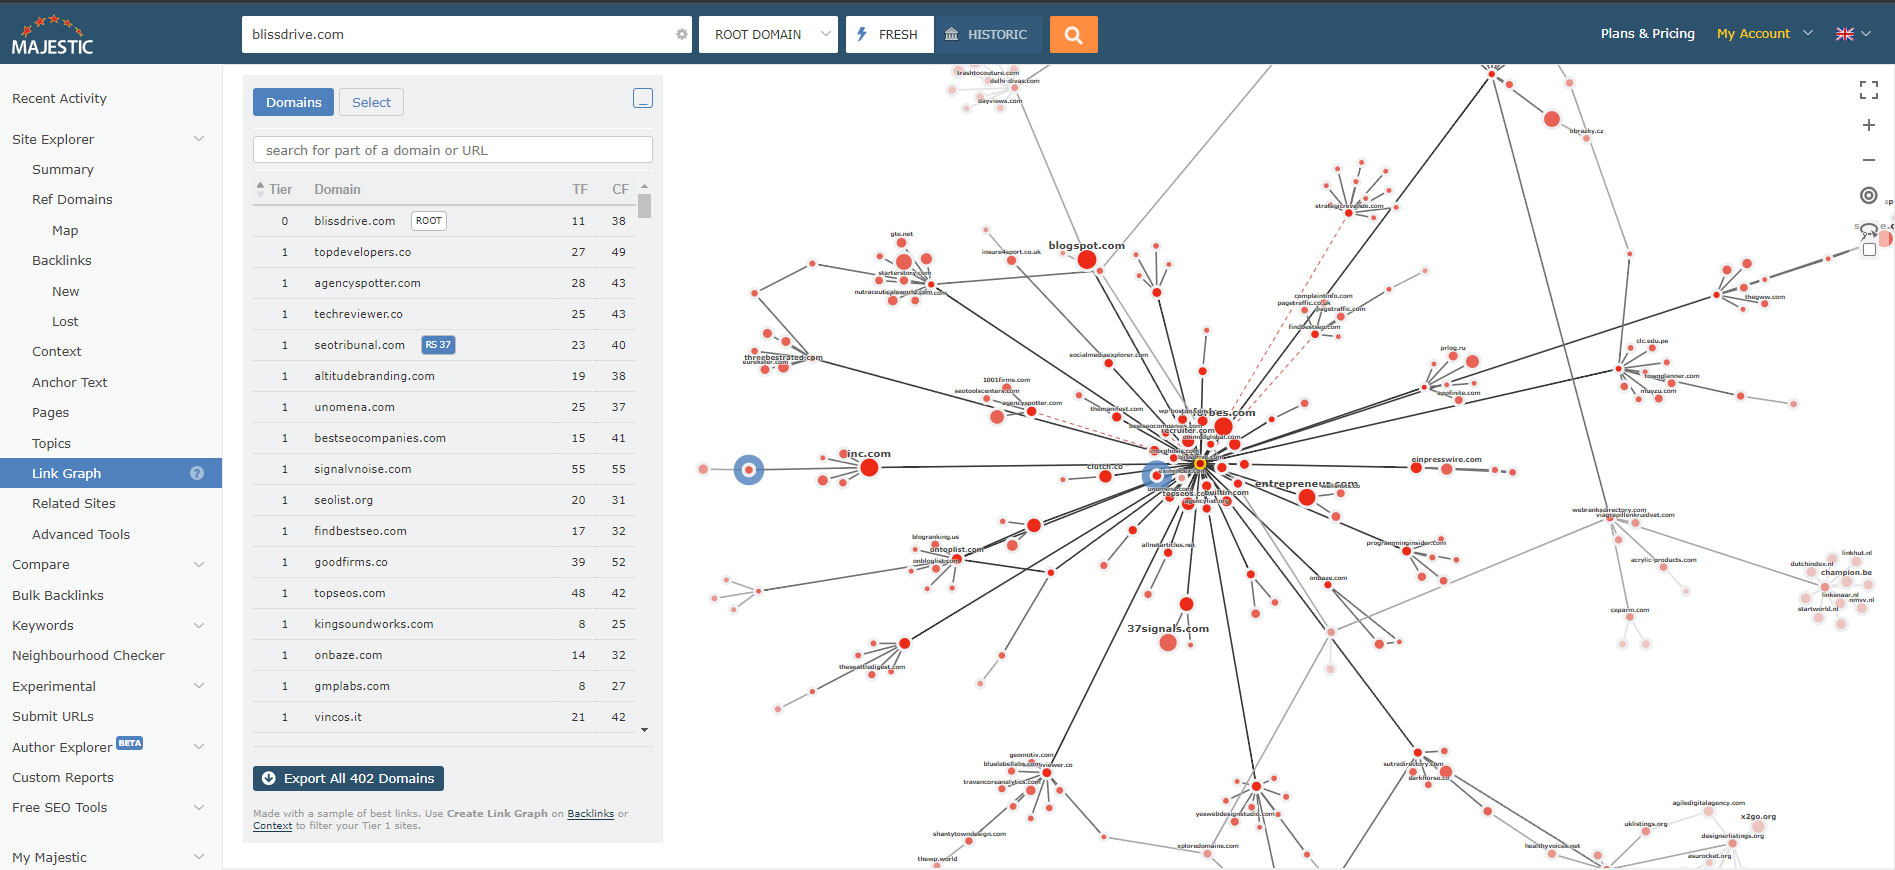Select topdevelopers.co row

coord(445,252)
